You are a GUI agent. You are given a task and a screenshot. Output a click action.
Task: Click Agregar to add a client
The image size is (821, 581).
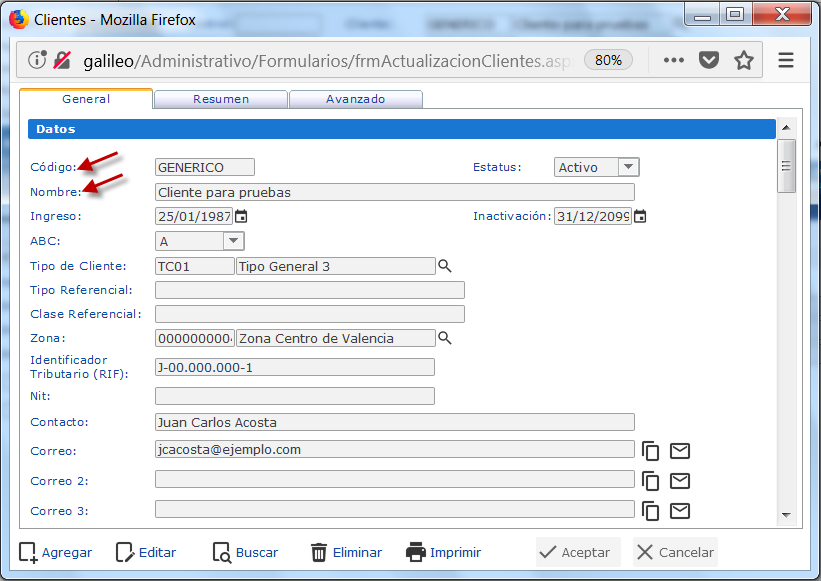(56, 552)
